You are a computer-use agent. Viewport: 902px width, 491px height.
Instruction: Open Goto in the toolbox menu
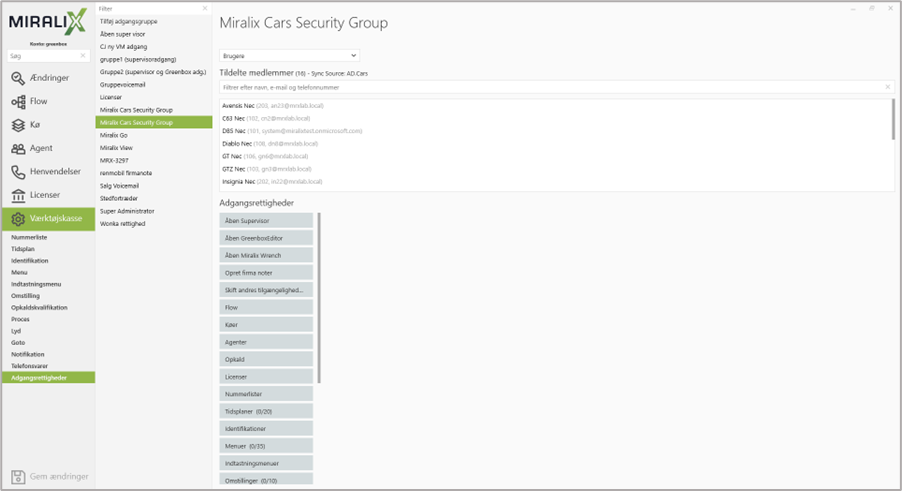[x=18, y=343]
